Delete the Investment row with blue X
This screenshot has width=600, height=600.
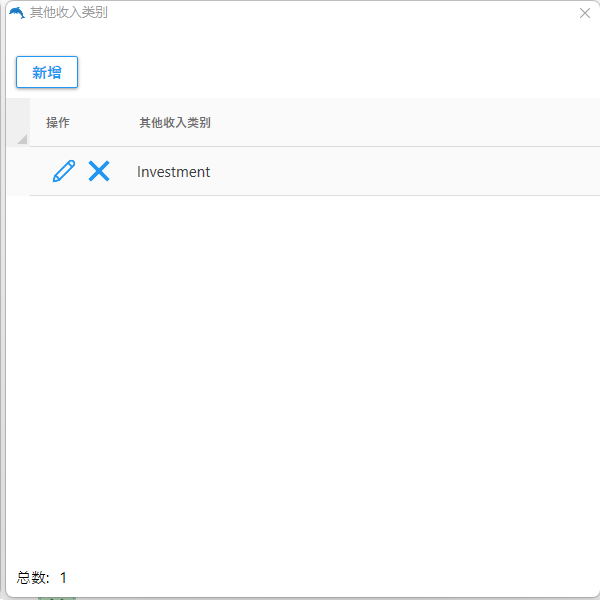[x=99, y=171]
